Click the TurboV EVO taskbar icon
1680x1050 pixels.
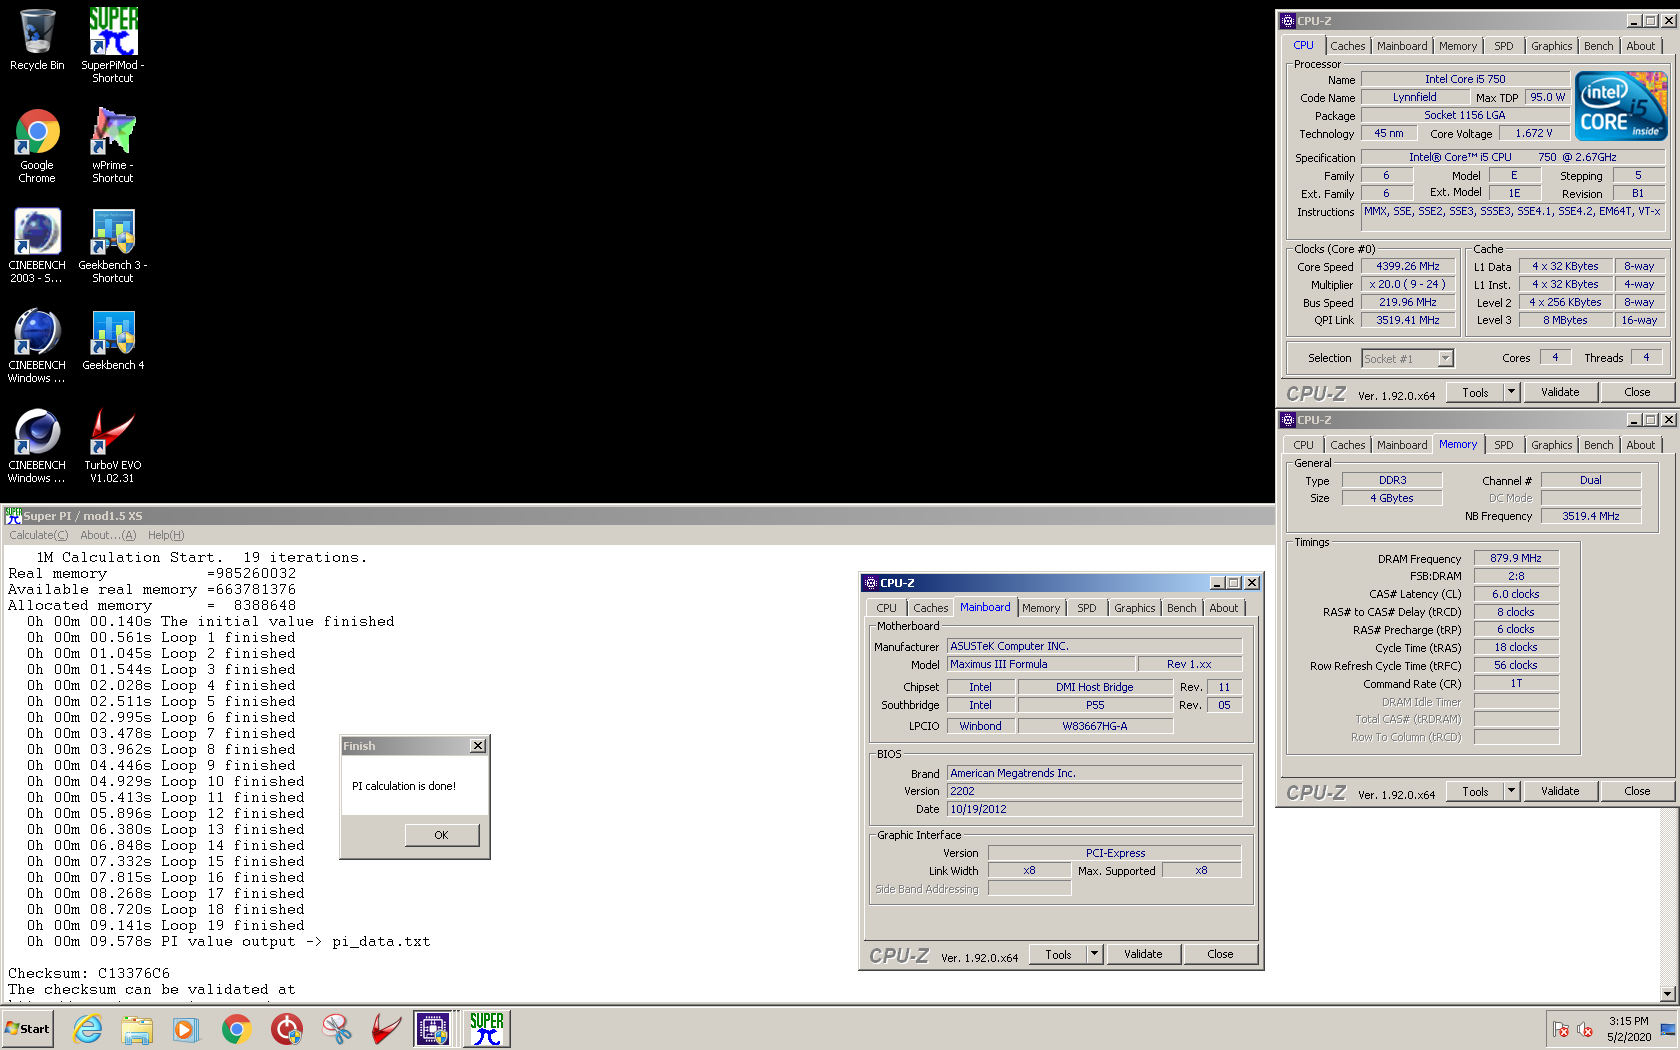[385, 1029]
